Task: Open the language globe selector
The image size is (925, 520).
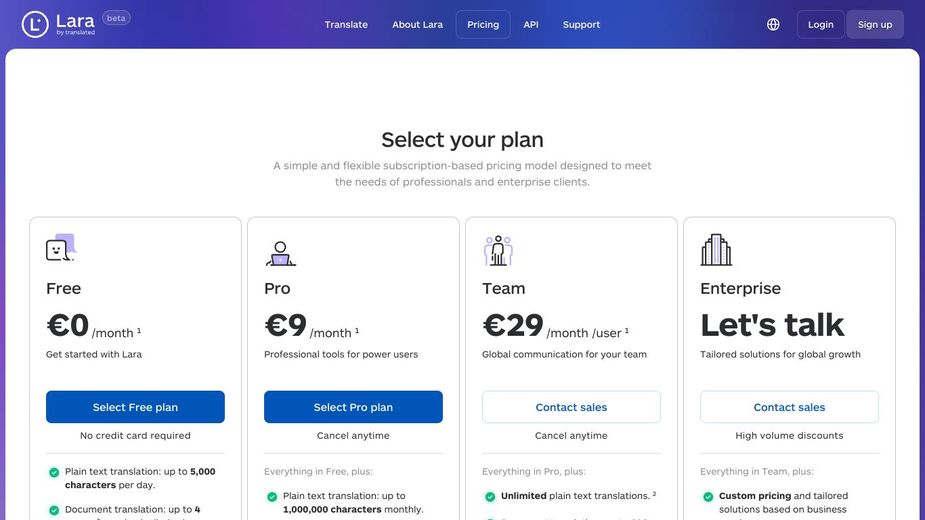Action: pos(773,24)
